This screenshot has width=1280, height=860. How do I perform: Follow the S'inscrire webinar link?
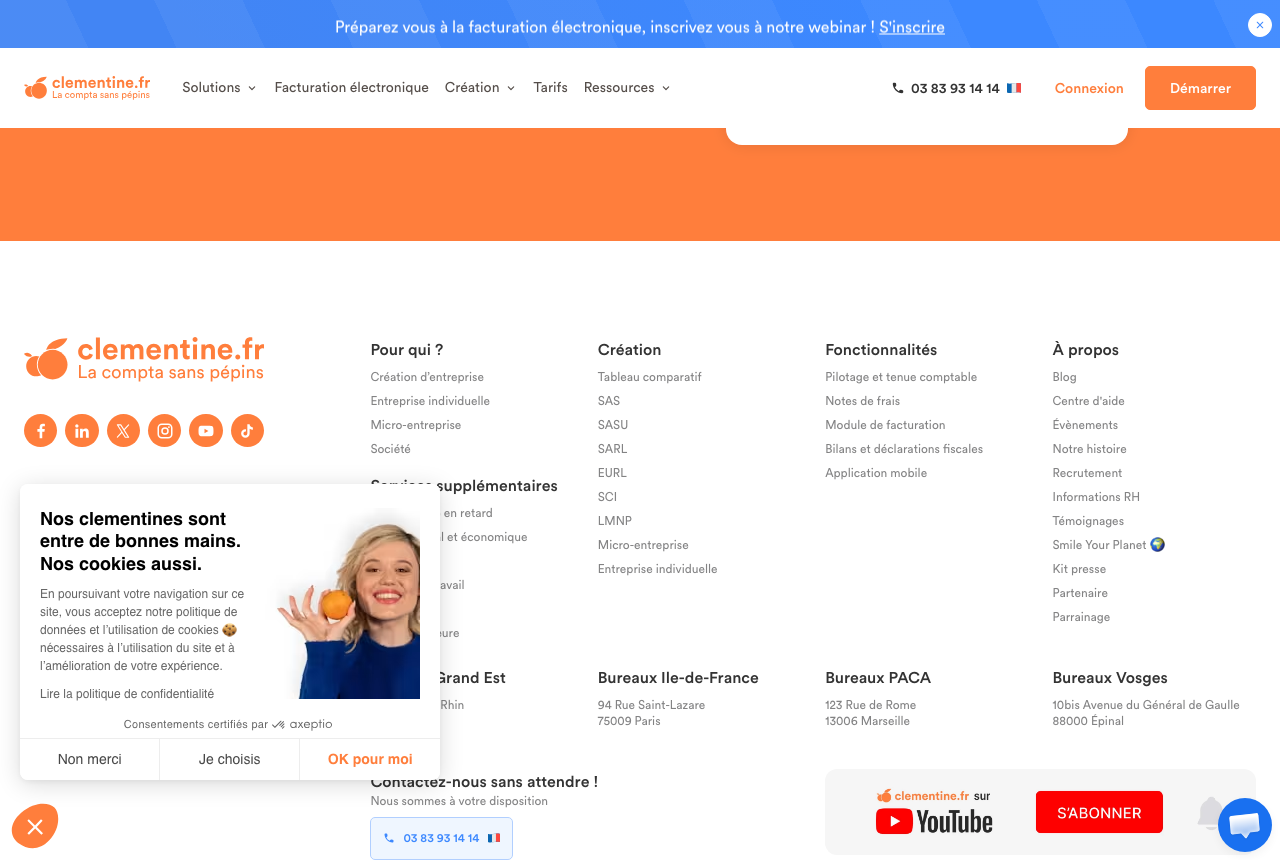pyautogui.click(x=912, y=27)
